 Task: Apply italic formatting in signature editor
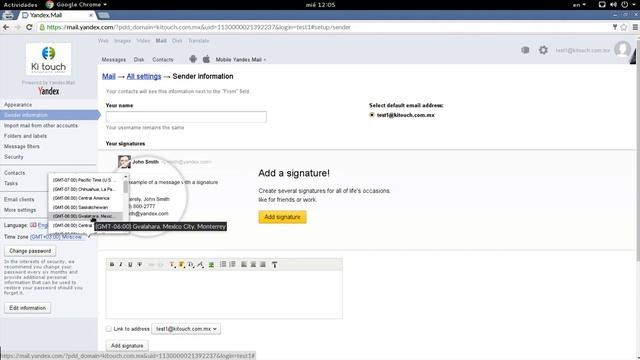pos(121,264)
